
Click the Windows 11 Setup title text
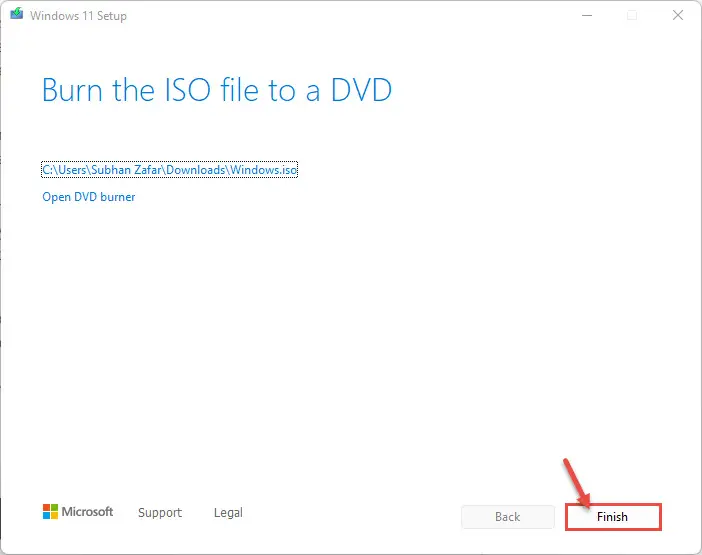tap(78, 16)
